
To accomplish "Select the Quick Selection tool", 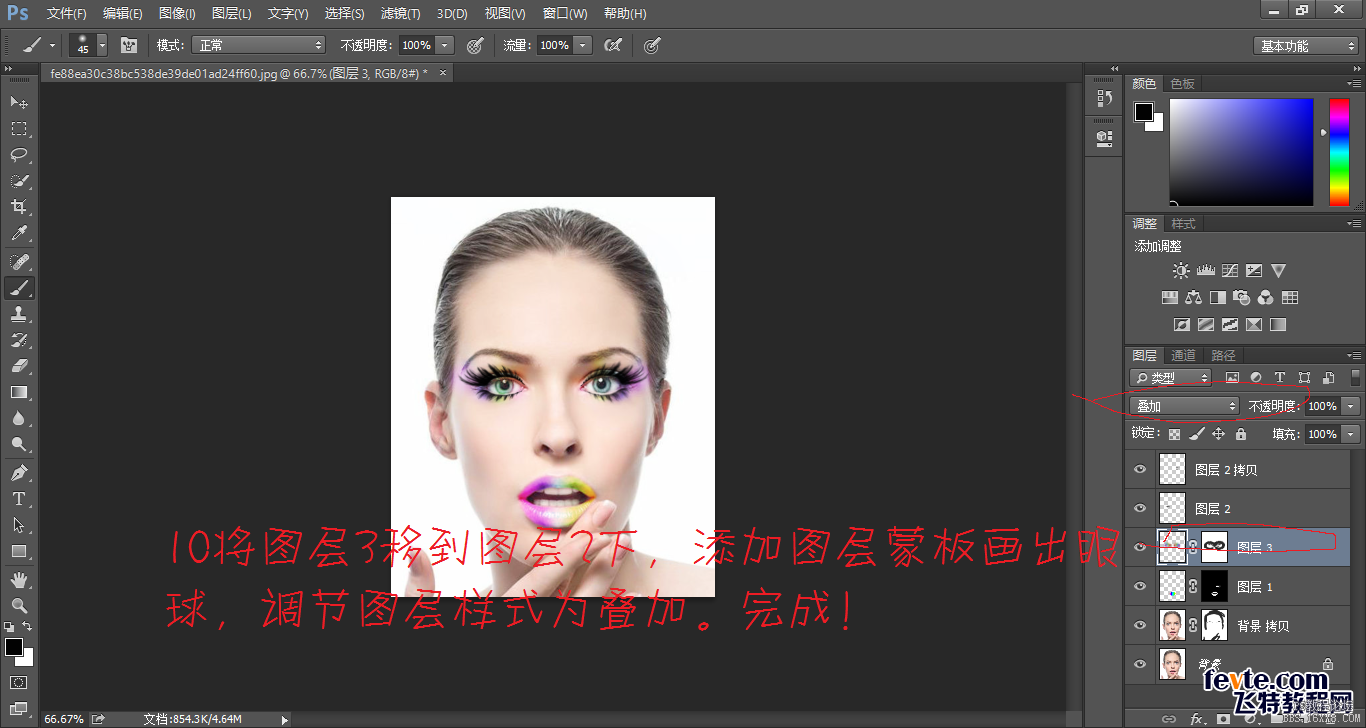I will 19,181.
